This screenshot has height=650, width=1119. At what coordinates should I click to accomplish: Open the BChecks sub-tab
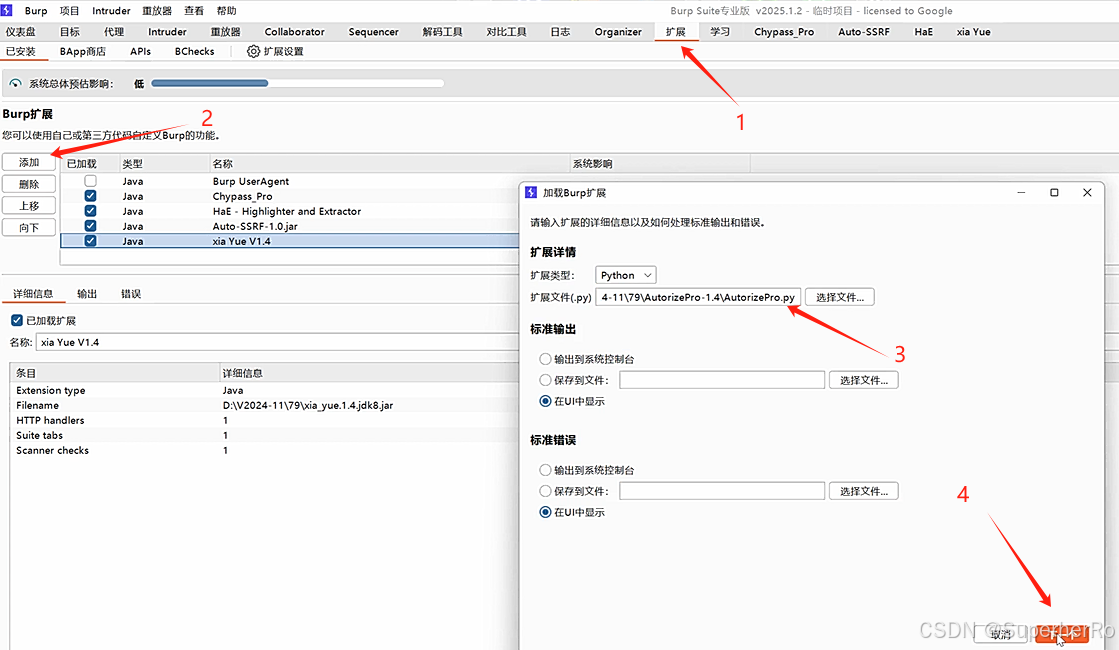pos(194,51)
